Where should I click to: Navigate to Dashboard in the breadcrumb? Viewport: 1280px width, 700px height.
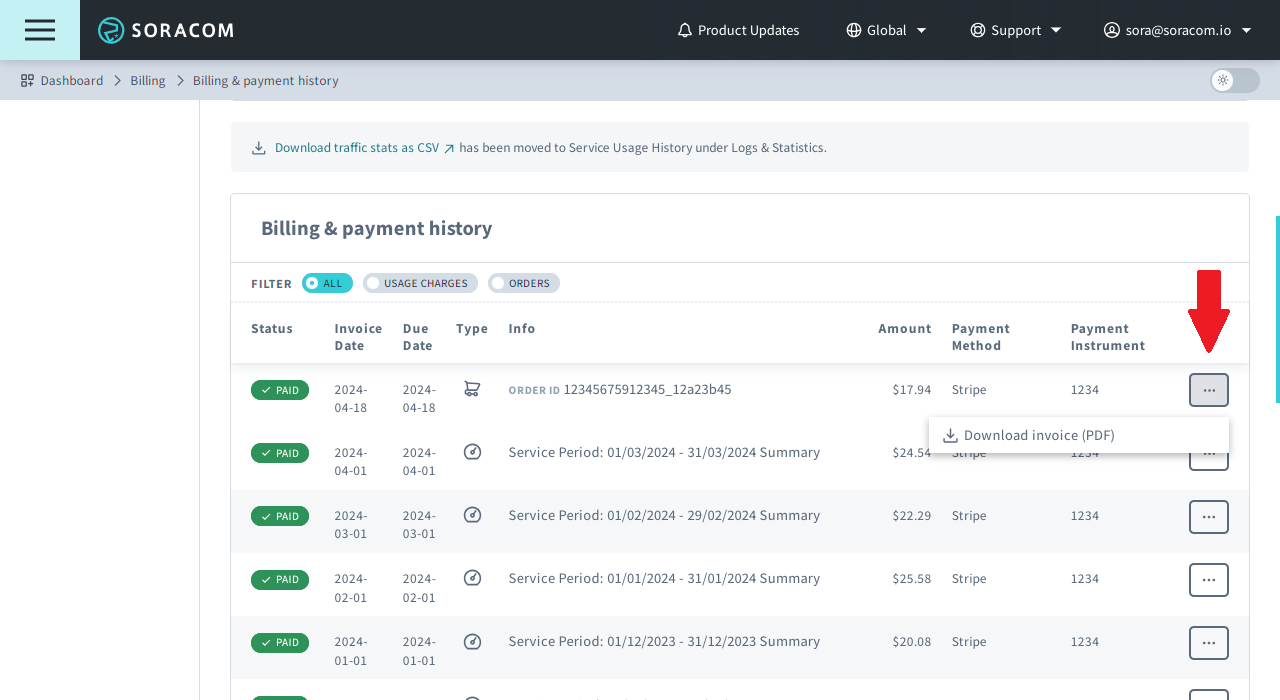click(71, 81)
